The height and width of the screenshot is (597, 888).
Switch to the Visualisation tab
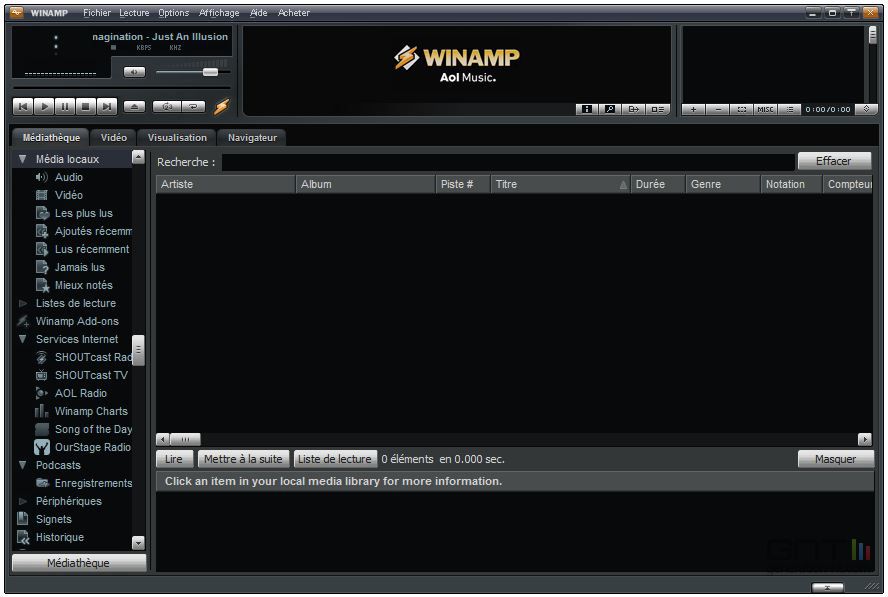(x=177, y=137)
